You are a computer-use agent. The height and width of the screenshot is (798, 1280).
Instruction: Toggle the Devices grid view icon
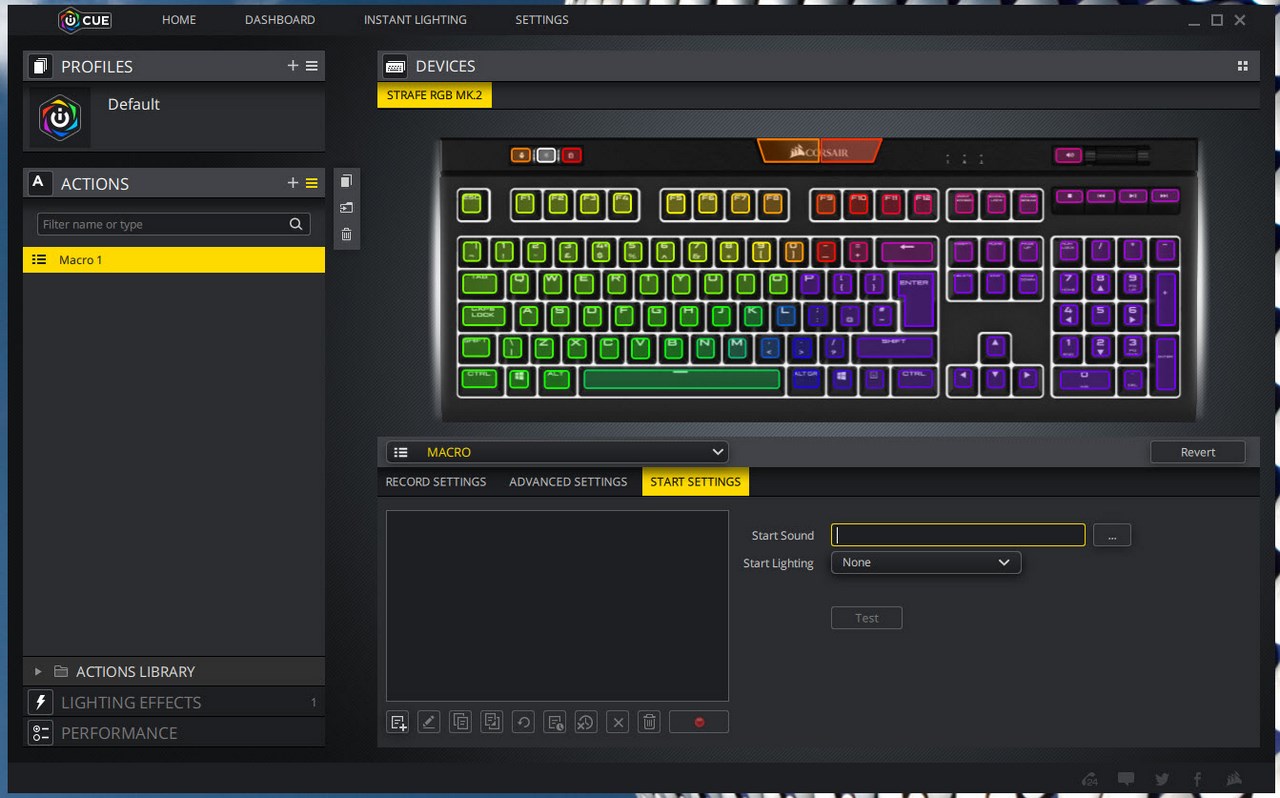click(1242, 66)
